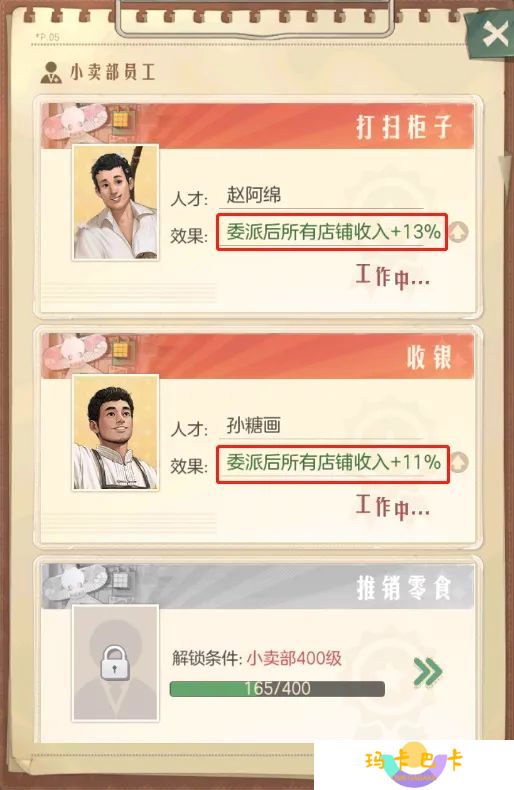Select the 收银 job banner
Screen dimensions: 514x790
(x=258, y=356)
